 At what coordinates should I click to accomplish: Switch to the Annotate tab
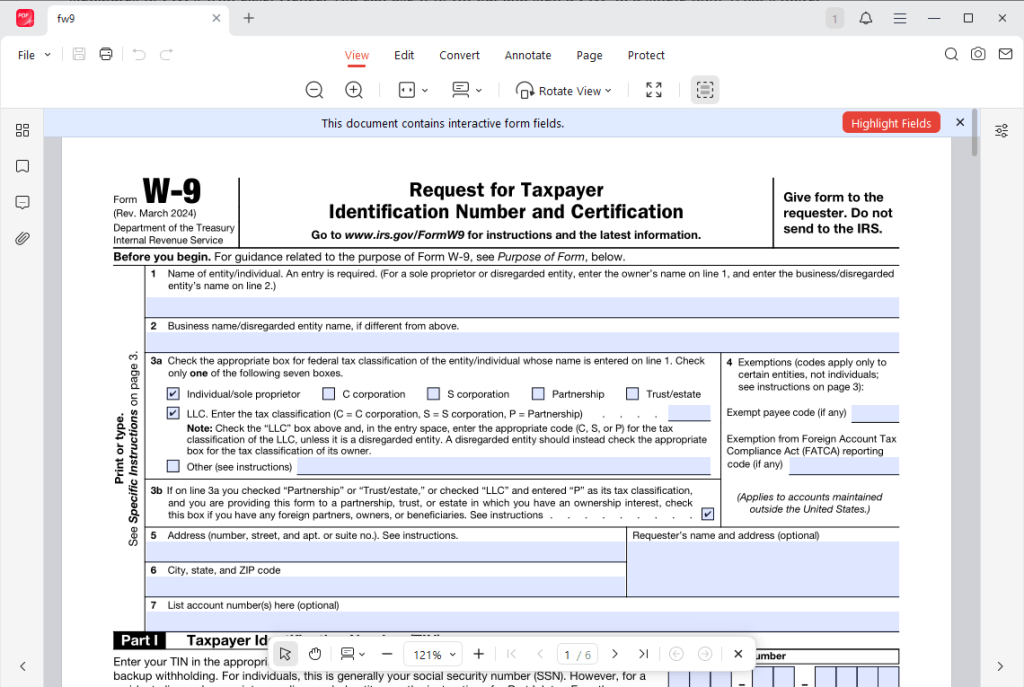click(x=528, y=56)
